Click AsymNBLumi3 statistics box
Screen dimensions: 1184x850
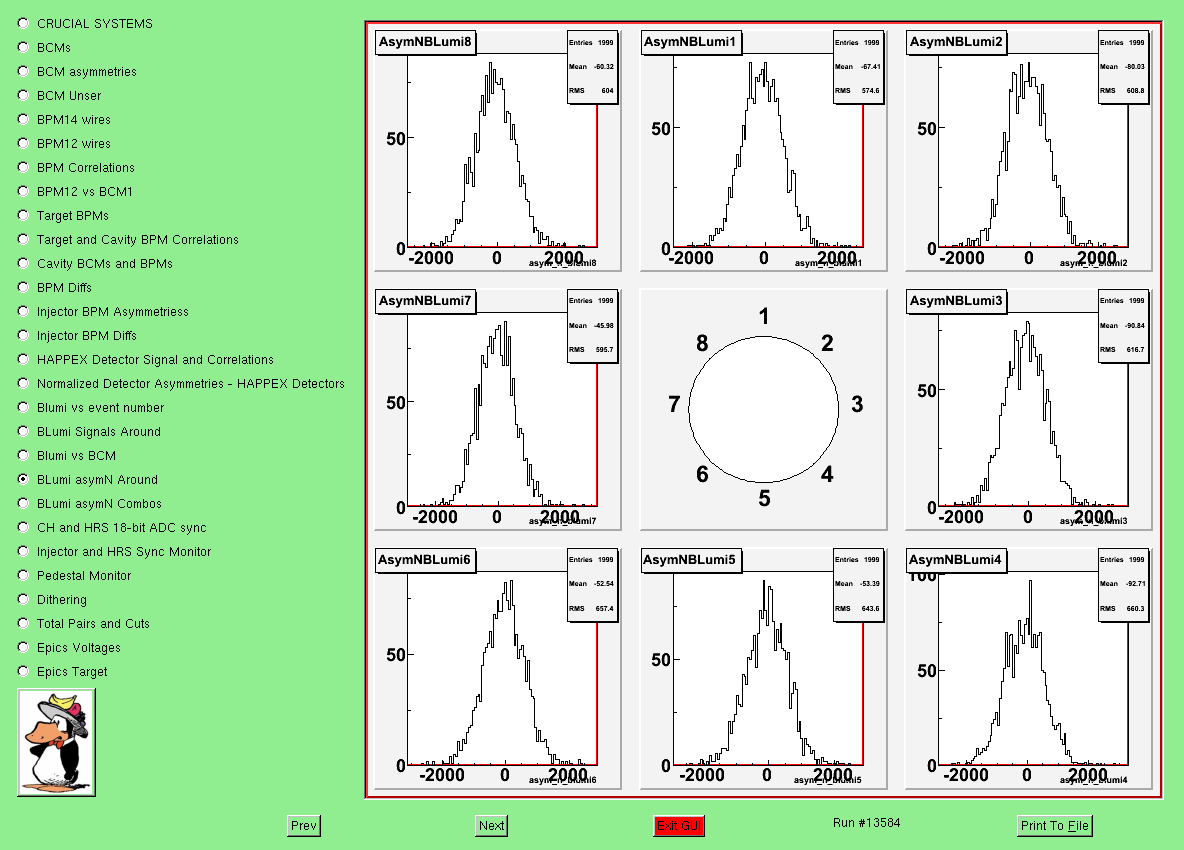pyautogui.click(x=1123, y=326)
